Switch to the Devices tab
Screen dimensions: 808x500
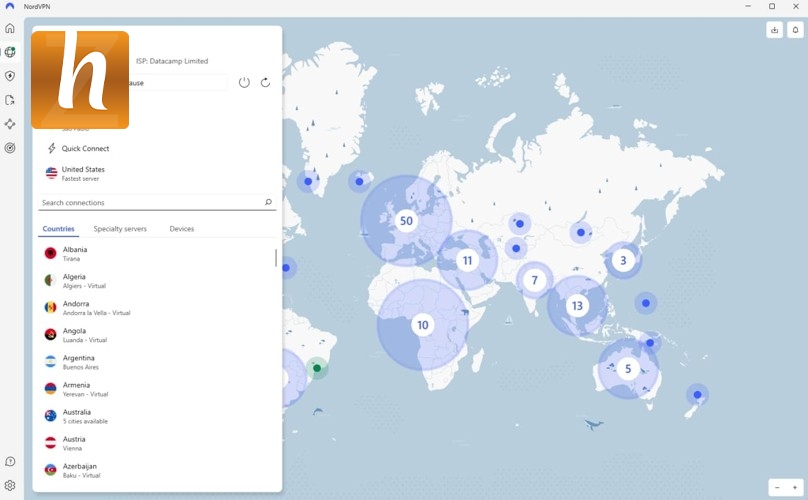[x=181, y=229]
